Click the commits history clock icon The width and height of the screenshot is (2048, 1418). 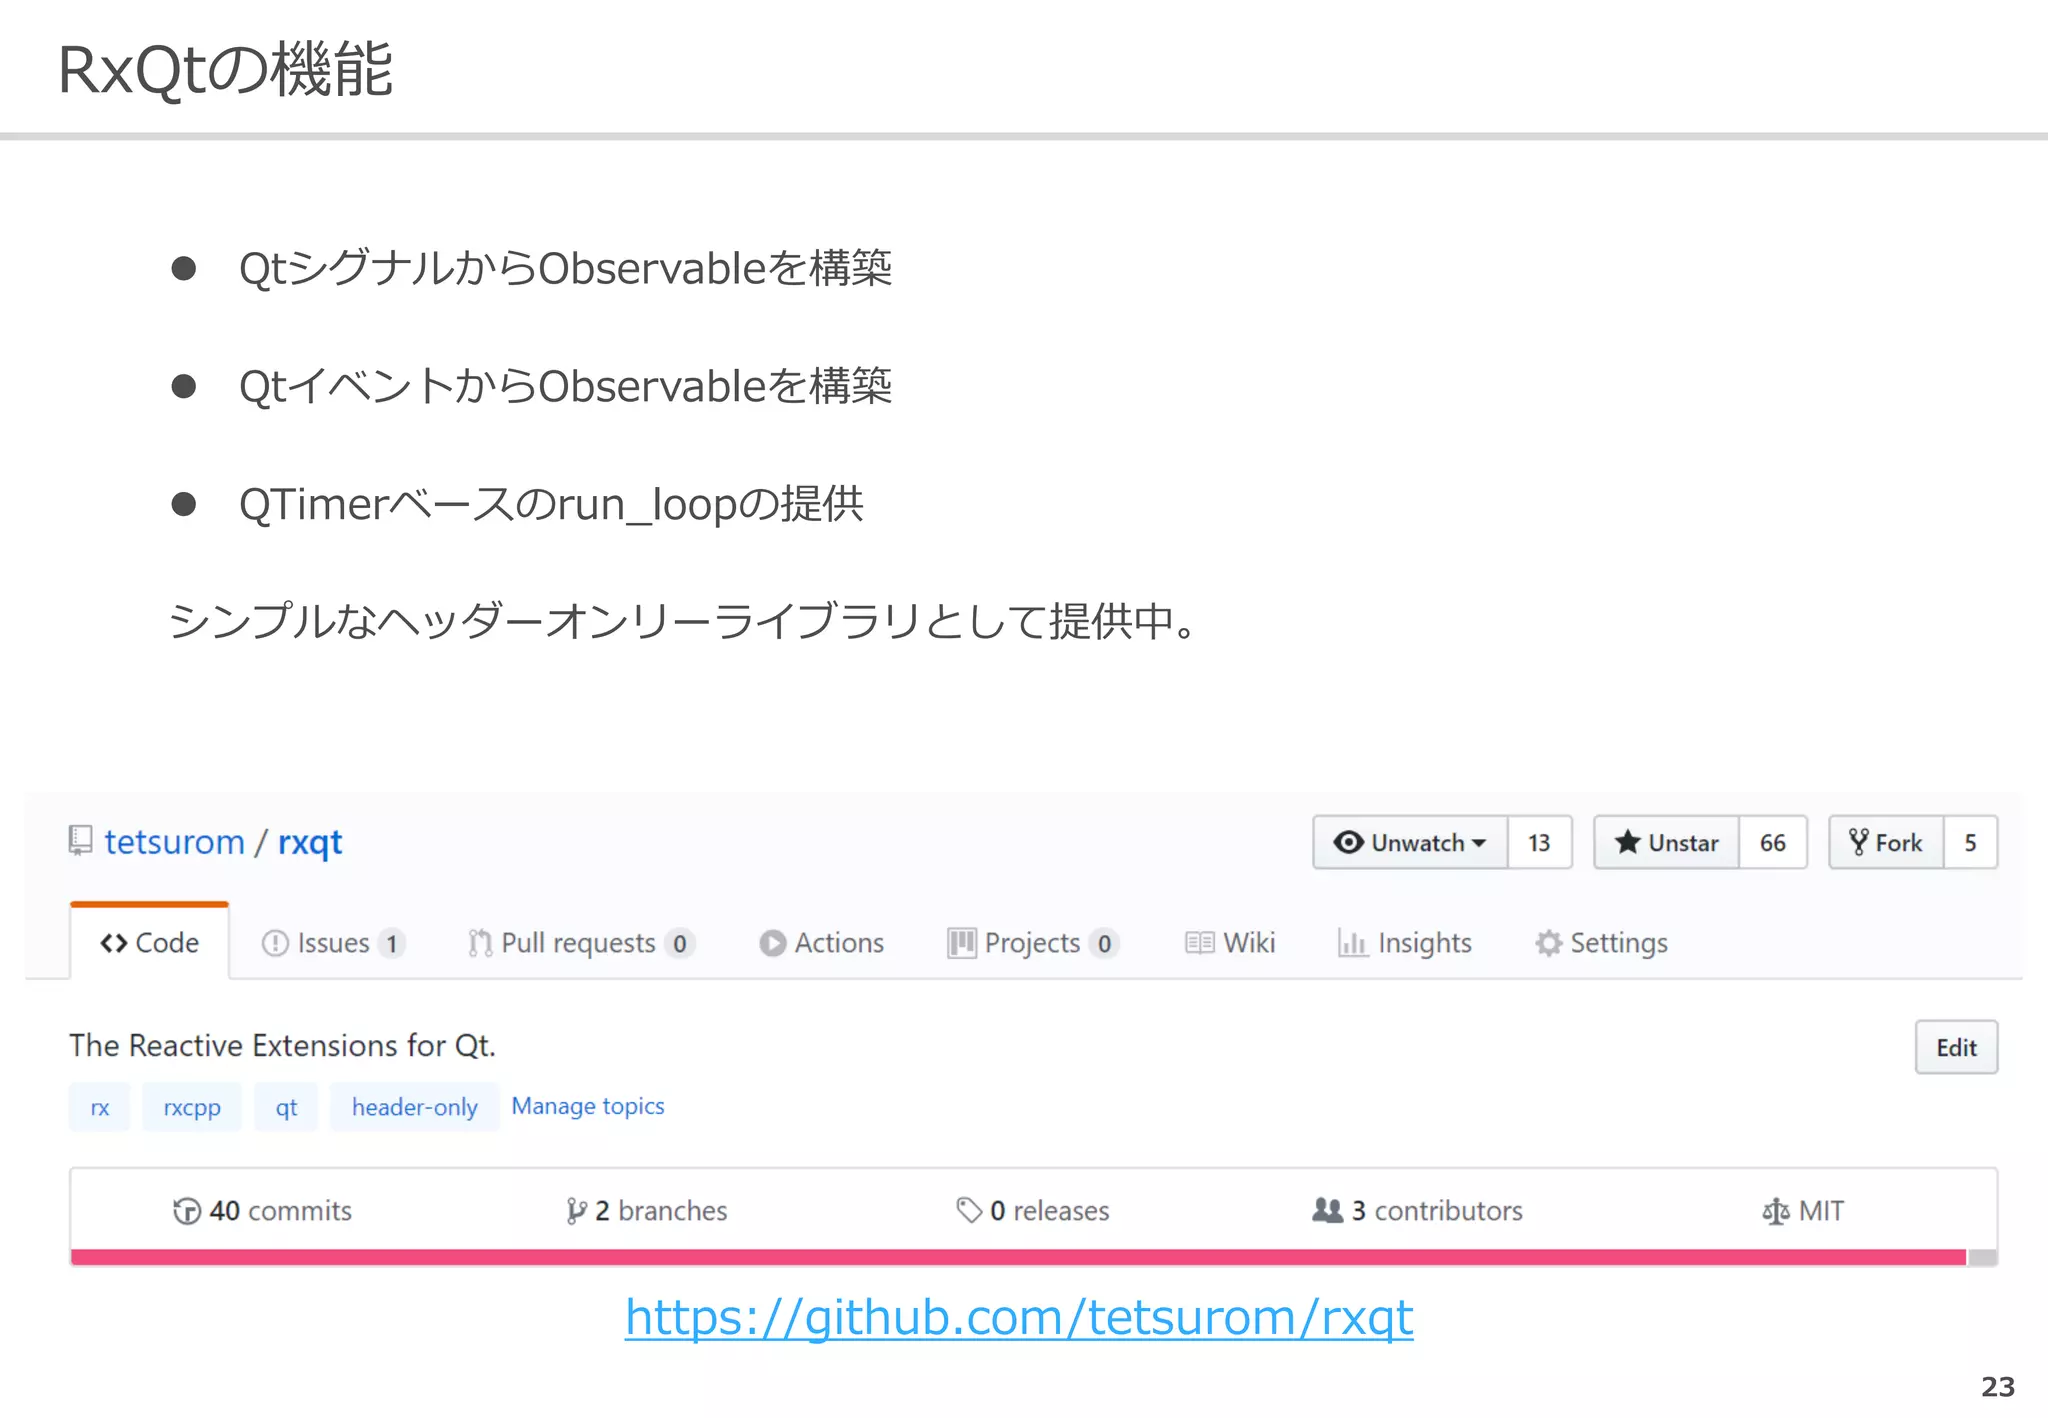point(186,1211)
